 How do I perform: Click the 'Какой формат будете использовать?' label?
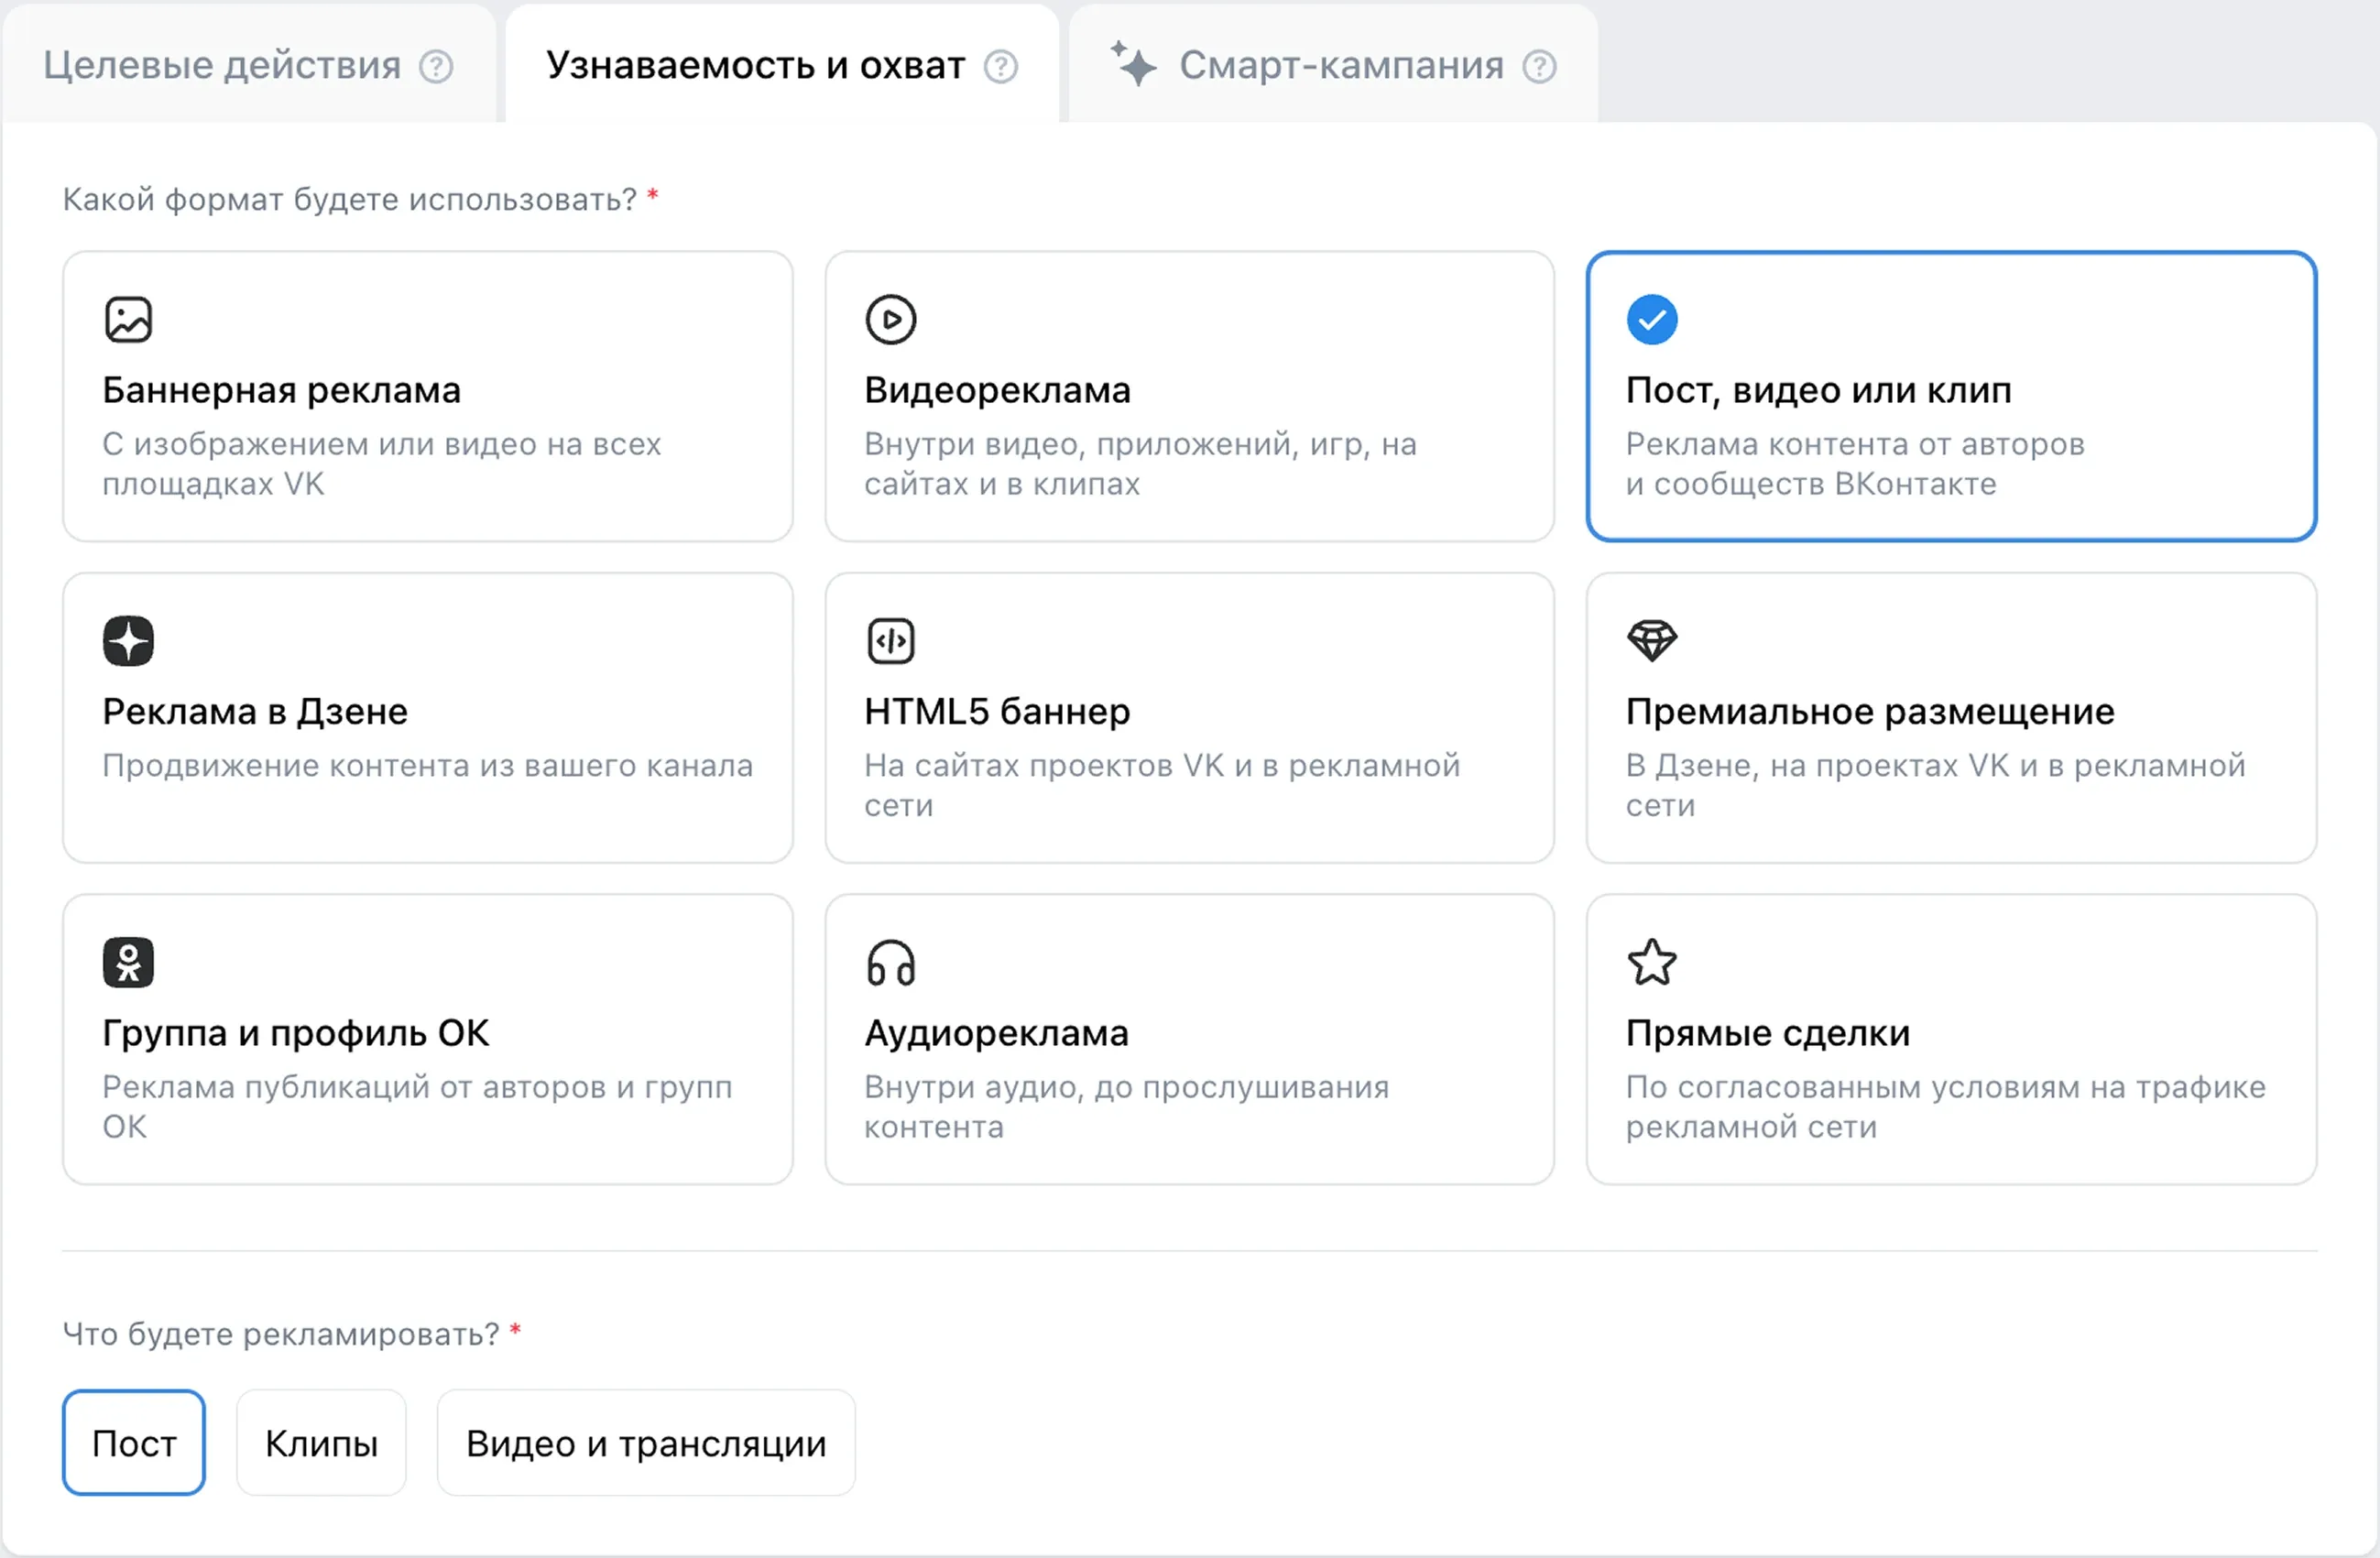[350, 200]
